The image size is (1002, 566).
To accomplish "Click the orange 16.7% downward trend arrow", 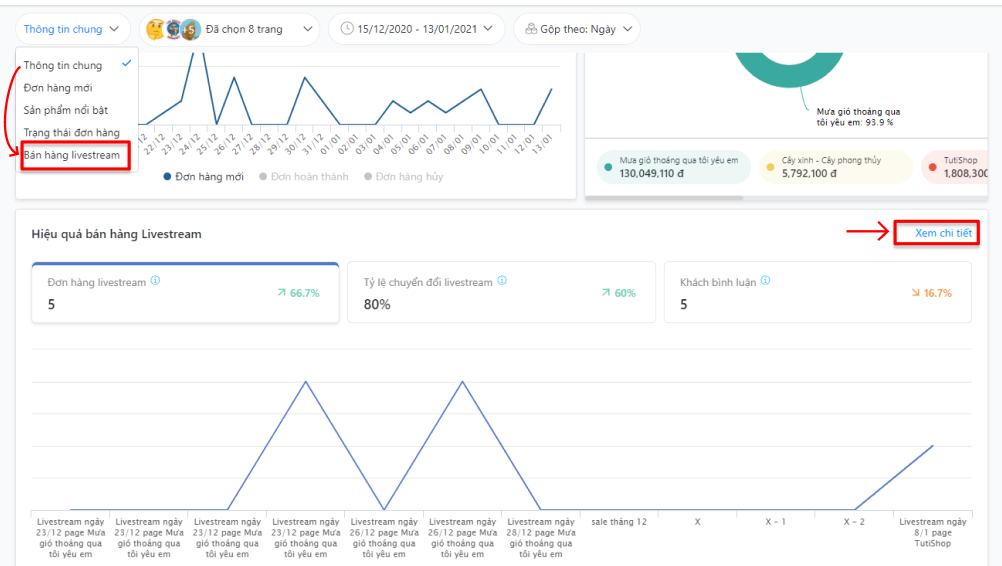I will click(914, 293).
